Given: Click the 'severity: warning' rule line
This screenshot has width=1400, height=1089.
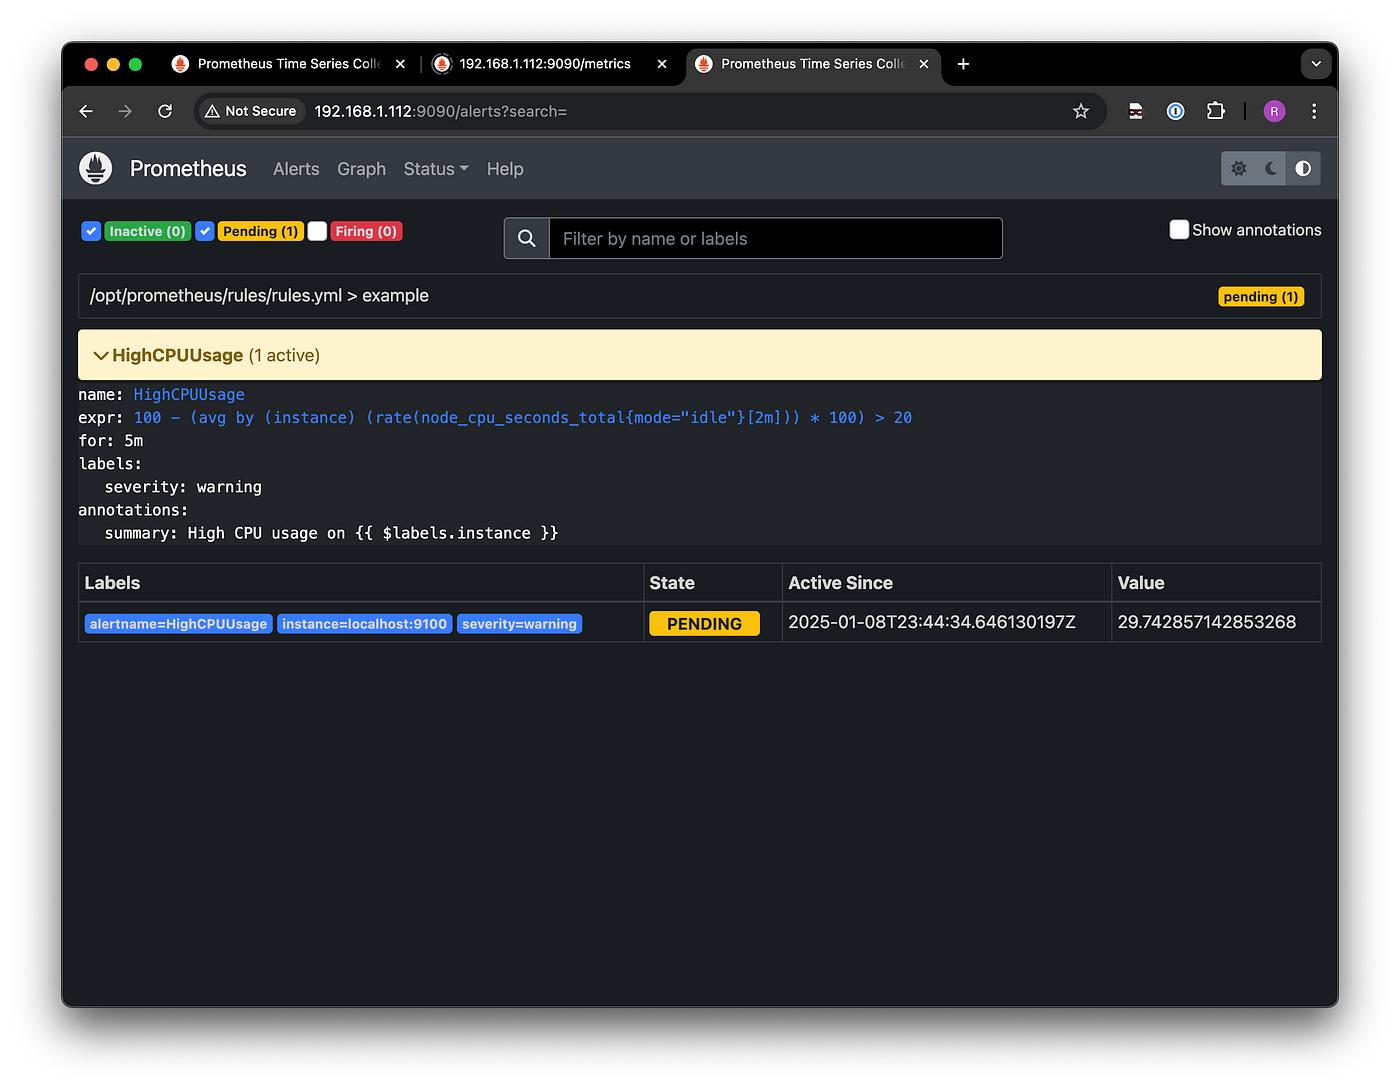Looking at the screenshot, I should pos(183,487).
